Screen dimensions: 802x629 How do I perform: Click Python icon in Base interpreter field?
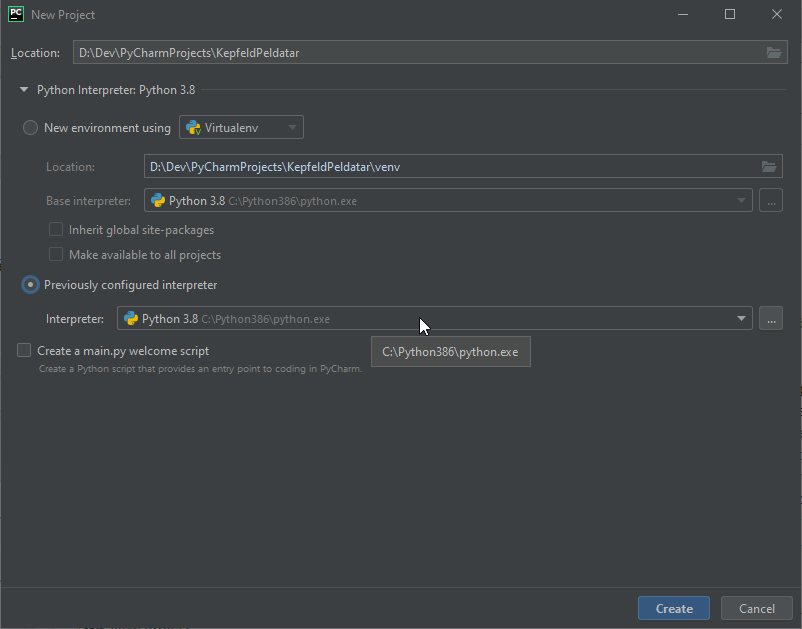(158, 200)
